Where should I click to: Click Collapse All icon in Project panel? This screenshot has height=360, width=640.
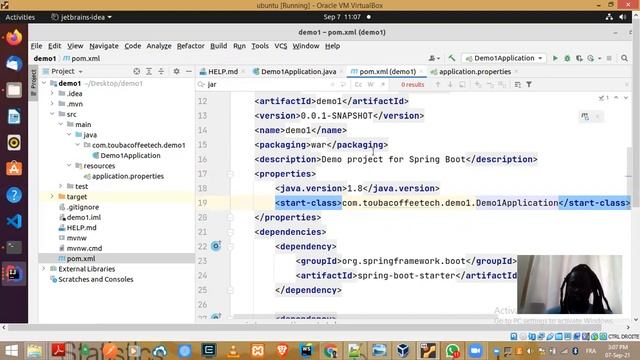coord(161,71)
